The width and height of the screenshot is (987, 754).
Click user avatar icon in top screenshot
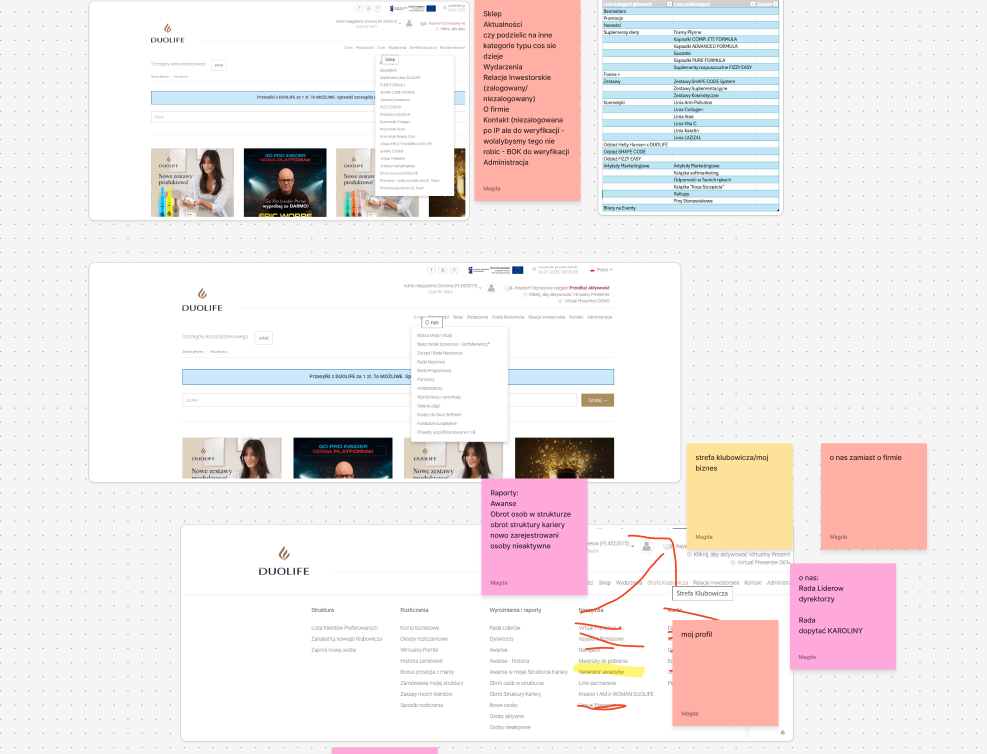(x=409, y=23)
